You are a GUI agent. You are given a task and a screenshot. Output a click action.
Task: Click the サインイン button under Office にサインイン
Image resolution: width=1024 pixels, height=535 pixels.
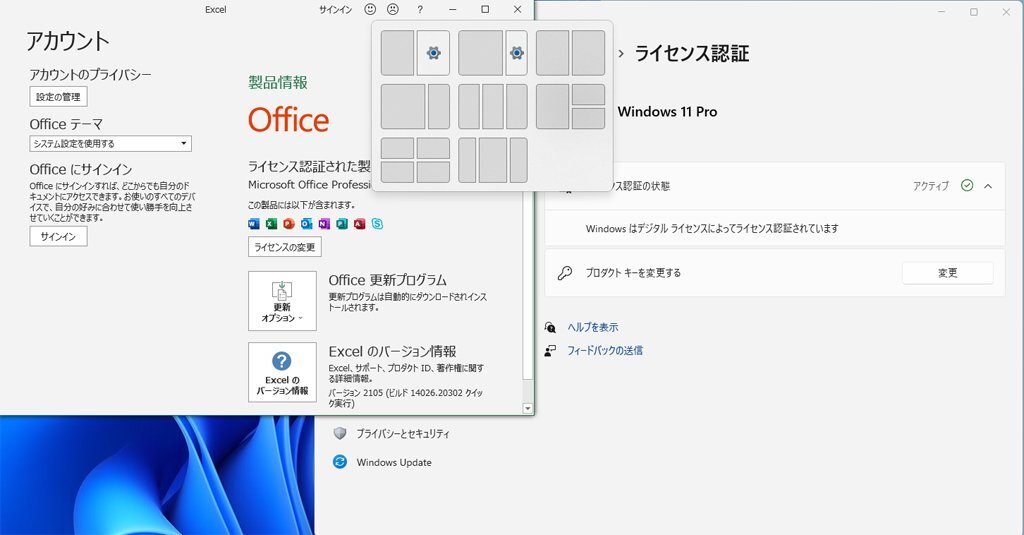tap(58, 236)
